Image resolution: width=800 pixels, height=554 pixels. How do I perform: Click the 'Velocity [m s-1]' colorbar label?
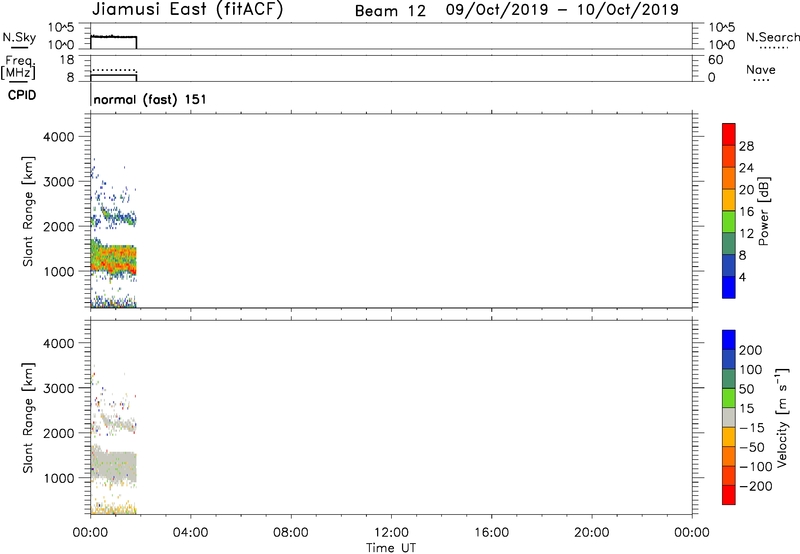click(x=783, y=417)
